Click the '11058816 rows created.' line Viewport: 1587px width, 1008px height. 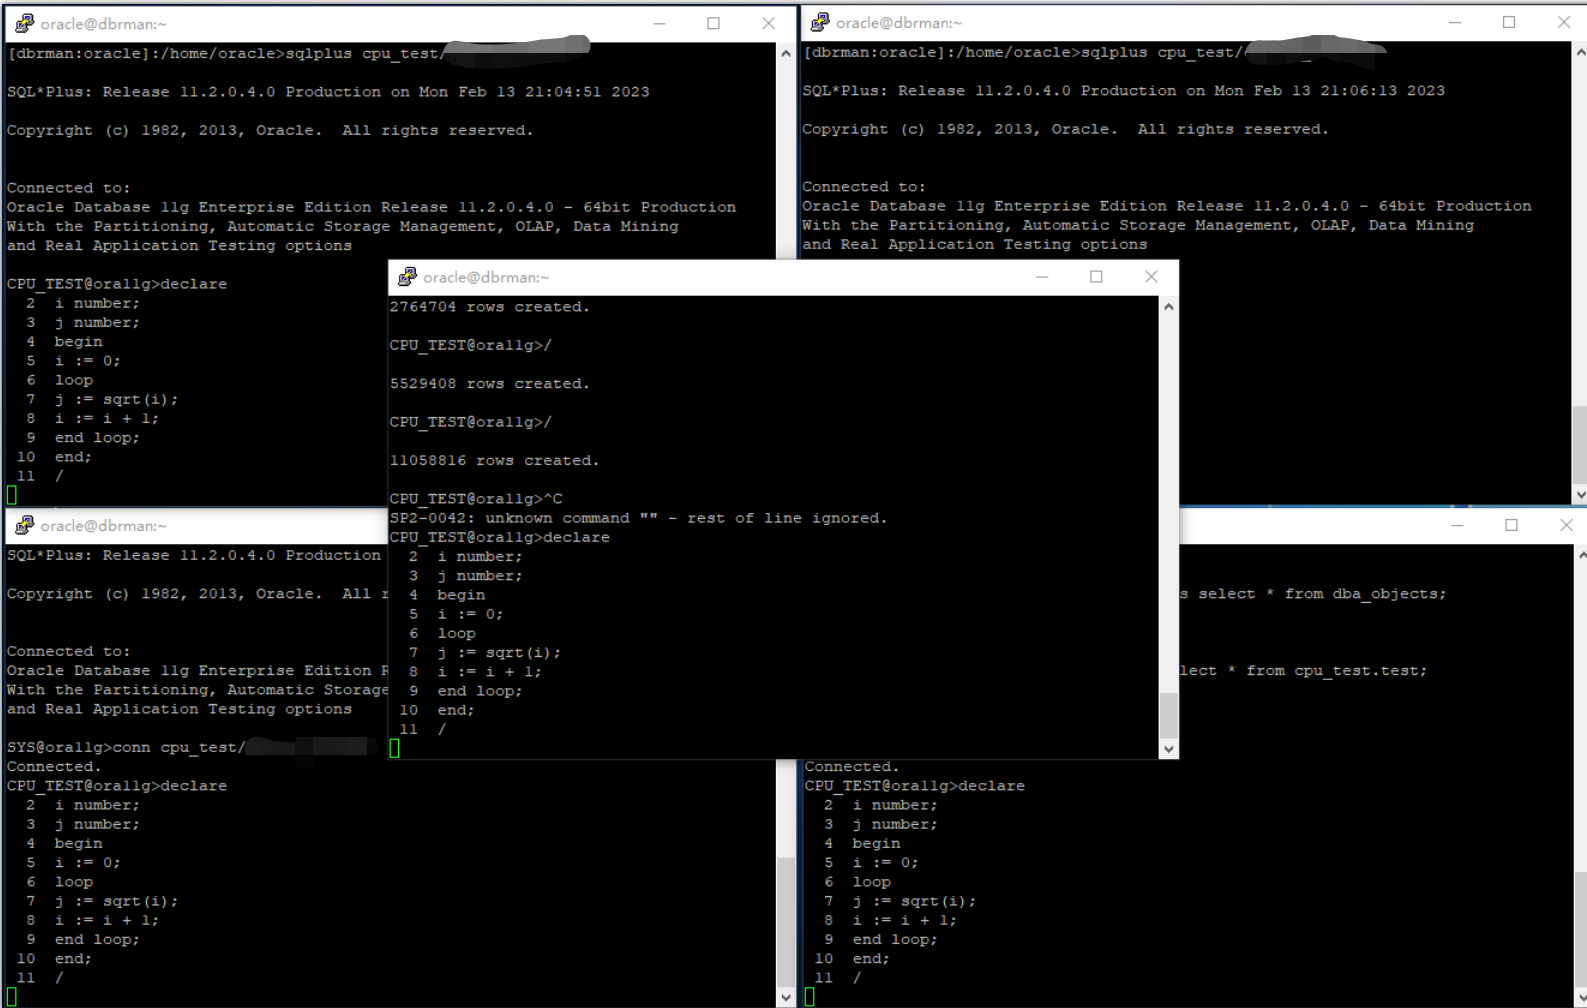495,461
